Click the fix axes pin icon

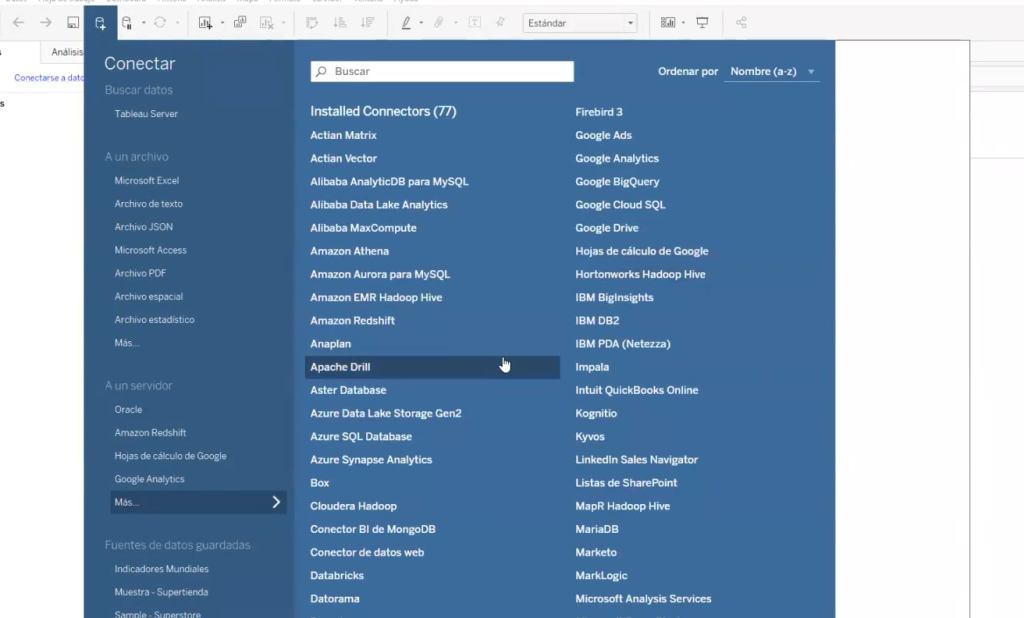[500, 23]
